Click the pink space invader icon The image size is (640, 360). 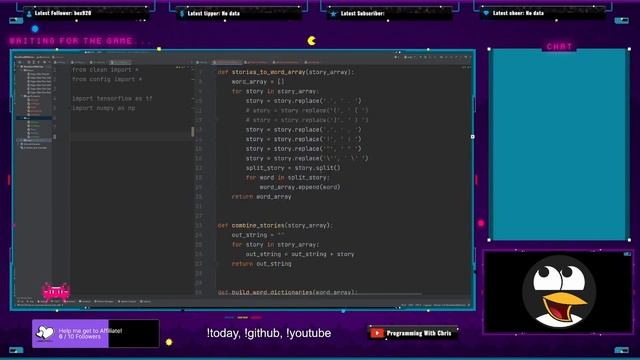56,291
